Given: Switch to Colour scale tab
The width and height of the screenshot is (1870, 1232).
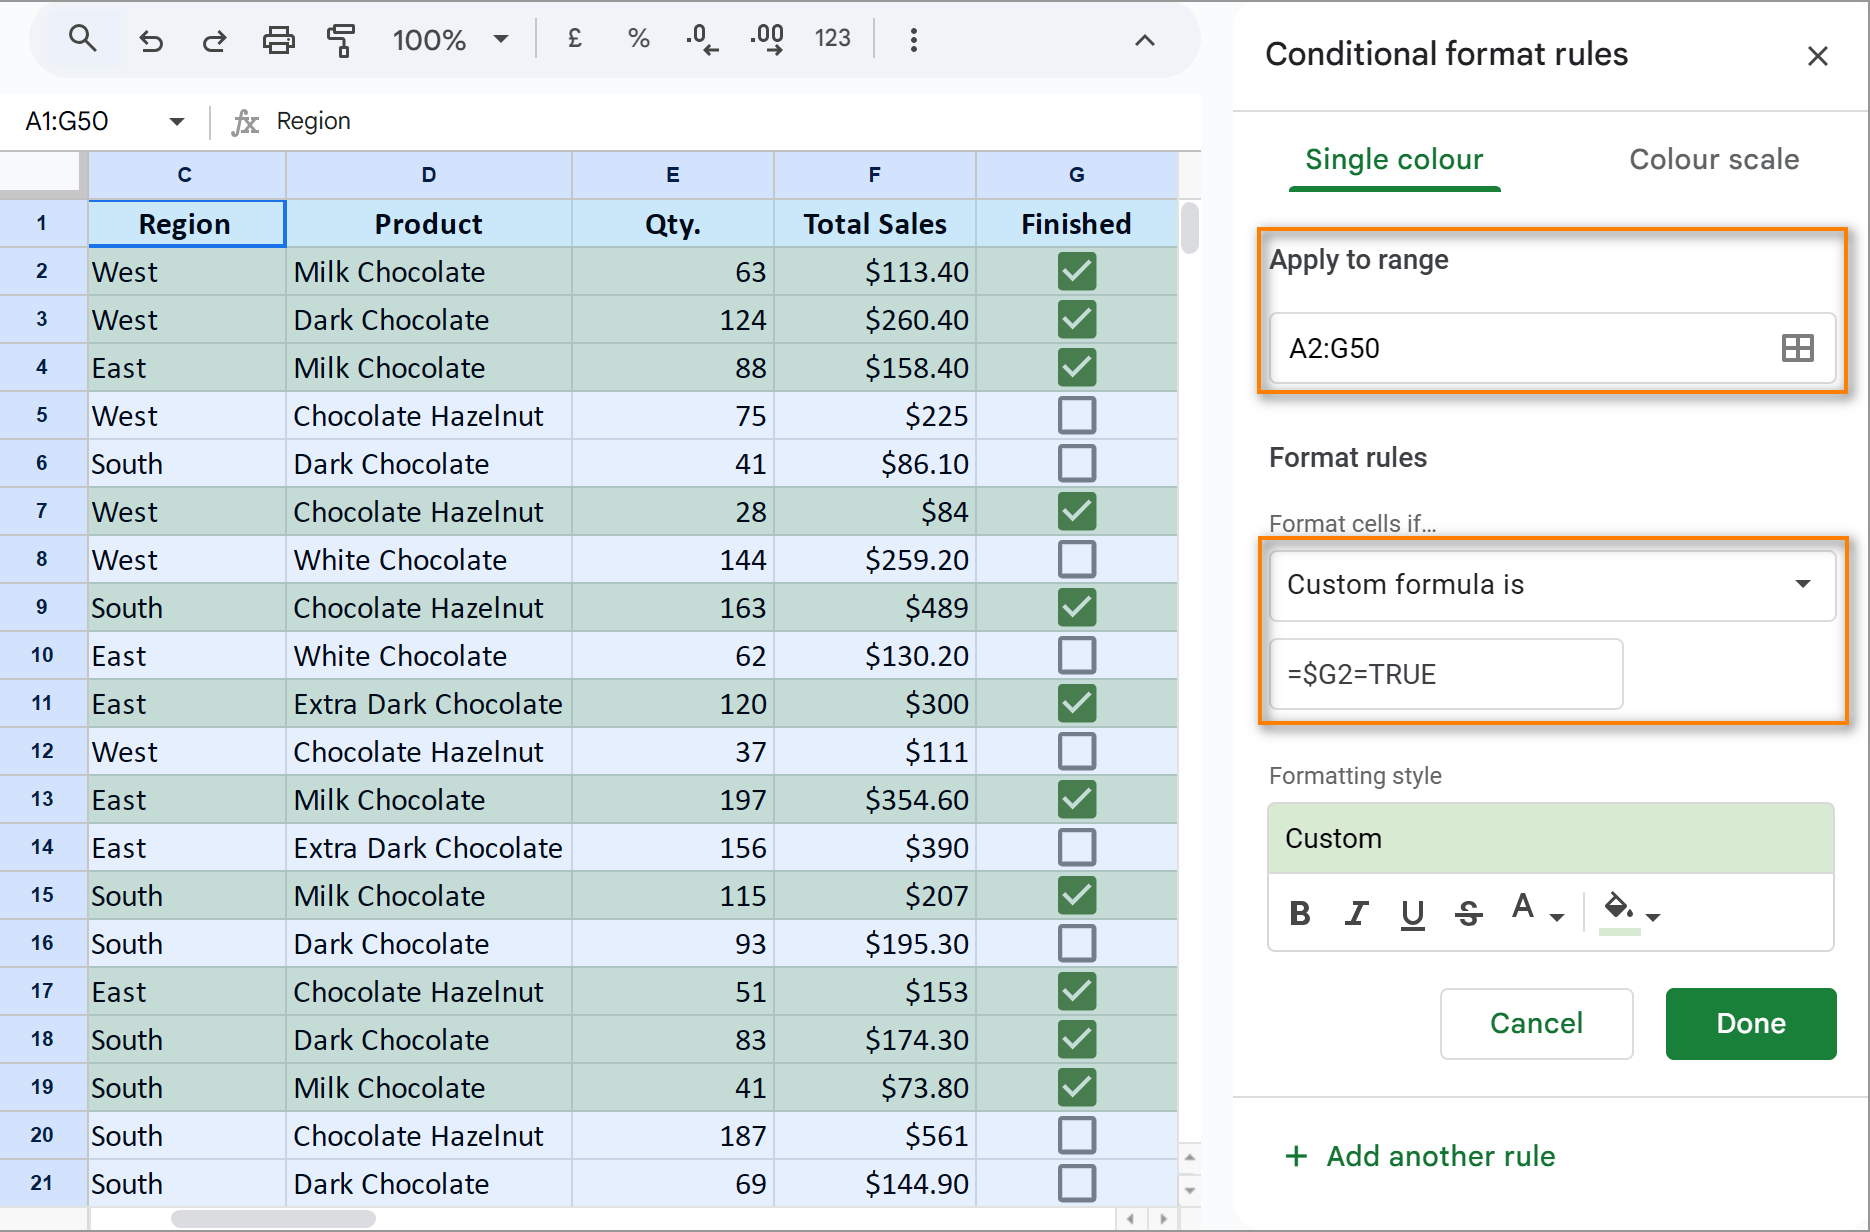Looking at the screenshot, I should [x=1714, y=160].
